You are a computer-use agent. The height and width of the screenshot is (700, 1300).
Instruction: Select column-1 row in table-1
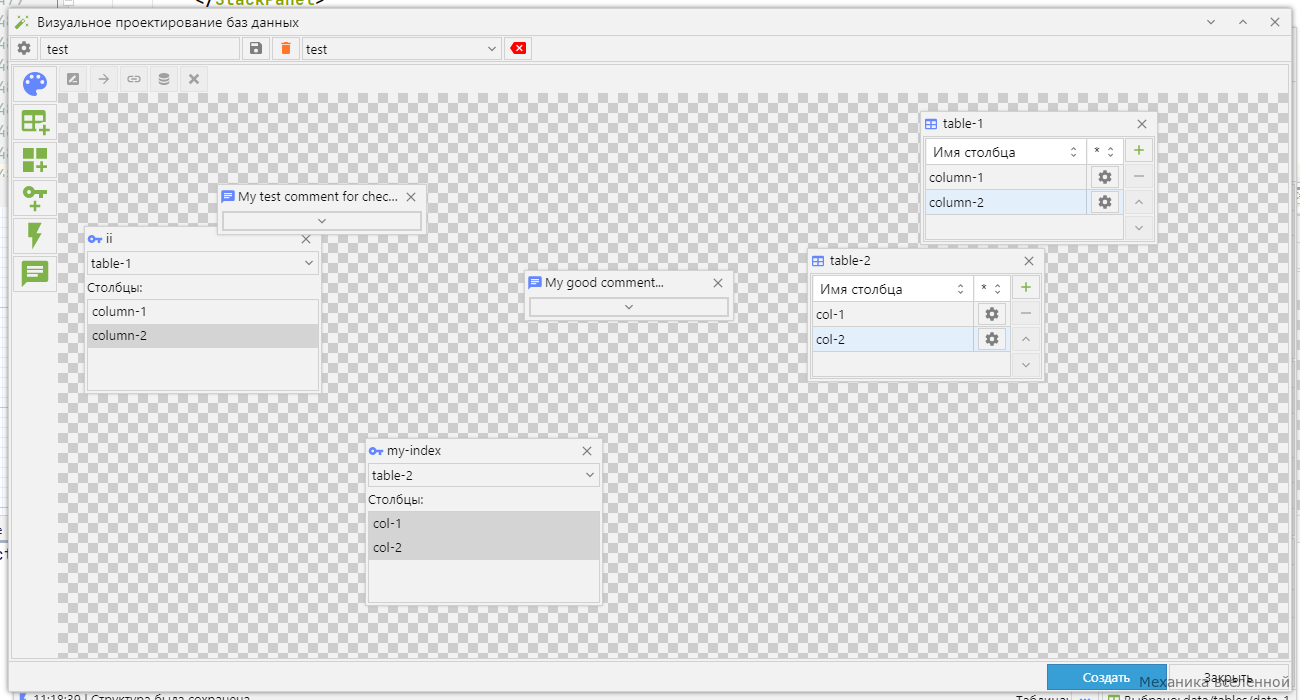1006,177
